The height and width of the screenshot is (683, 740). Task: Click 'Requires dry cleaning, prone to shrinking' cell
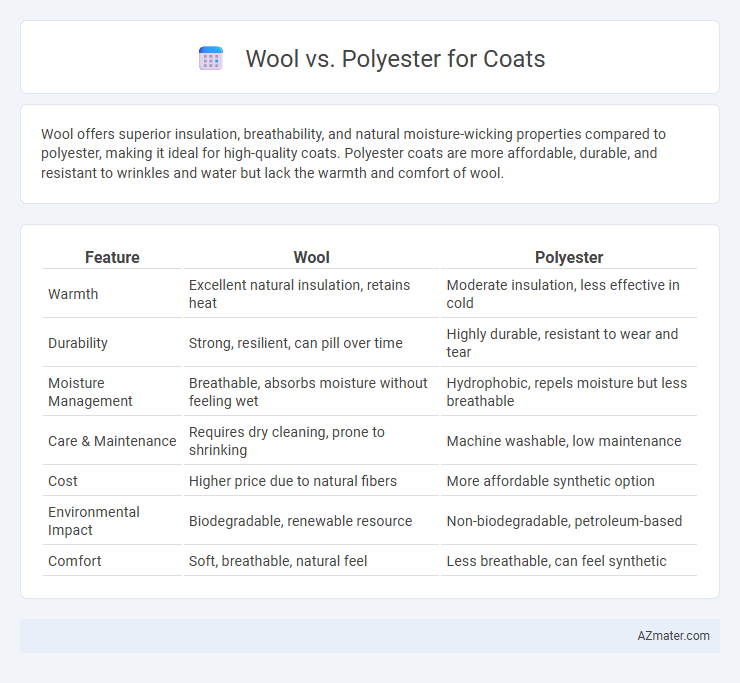pyautogui.click(x=311, y=441)
